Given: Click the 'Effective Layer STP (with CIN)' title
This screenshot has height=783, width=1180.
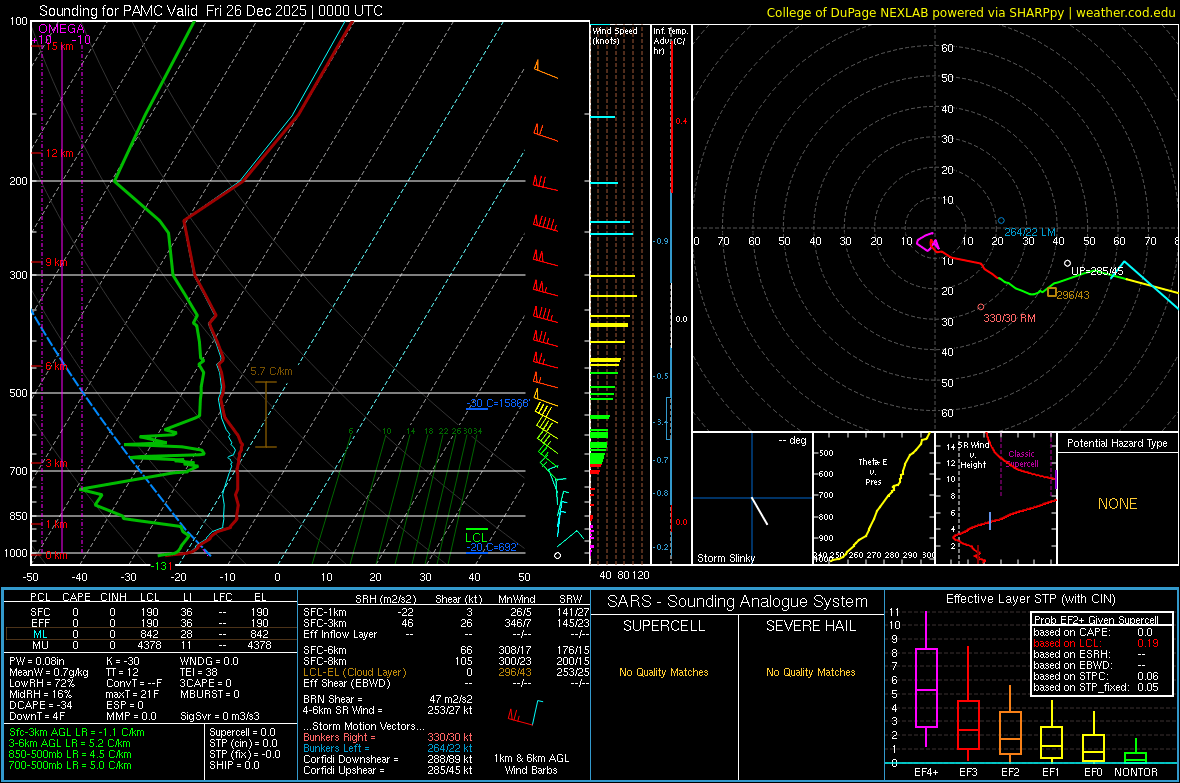Looking at the screenshot, I should (1030, 599).
